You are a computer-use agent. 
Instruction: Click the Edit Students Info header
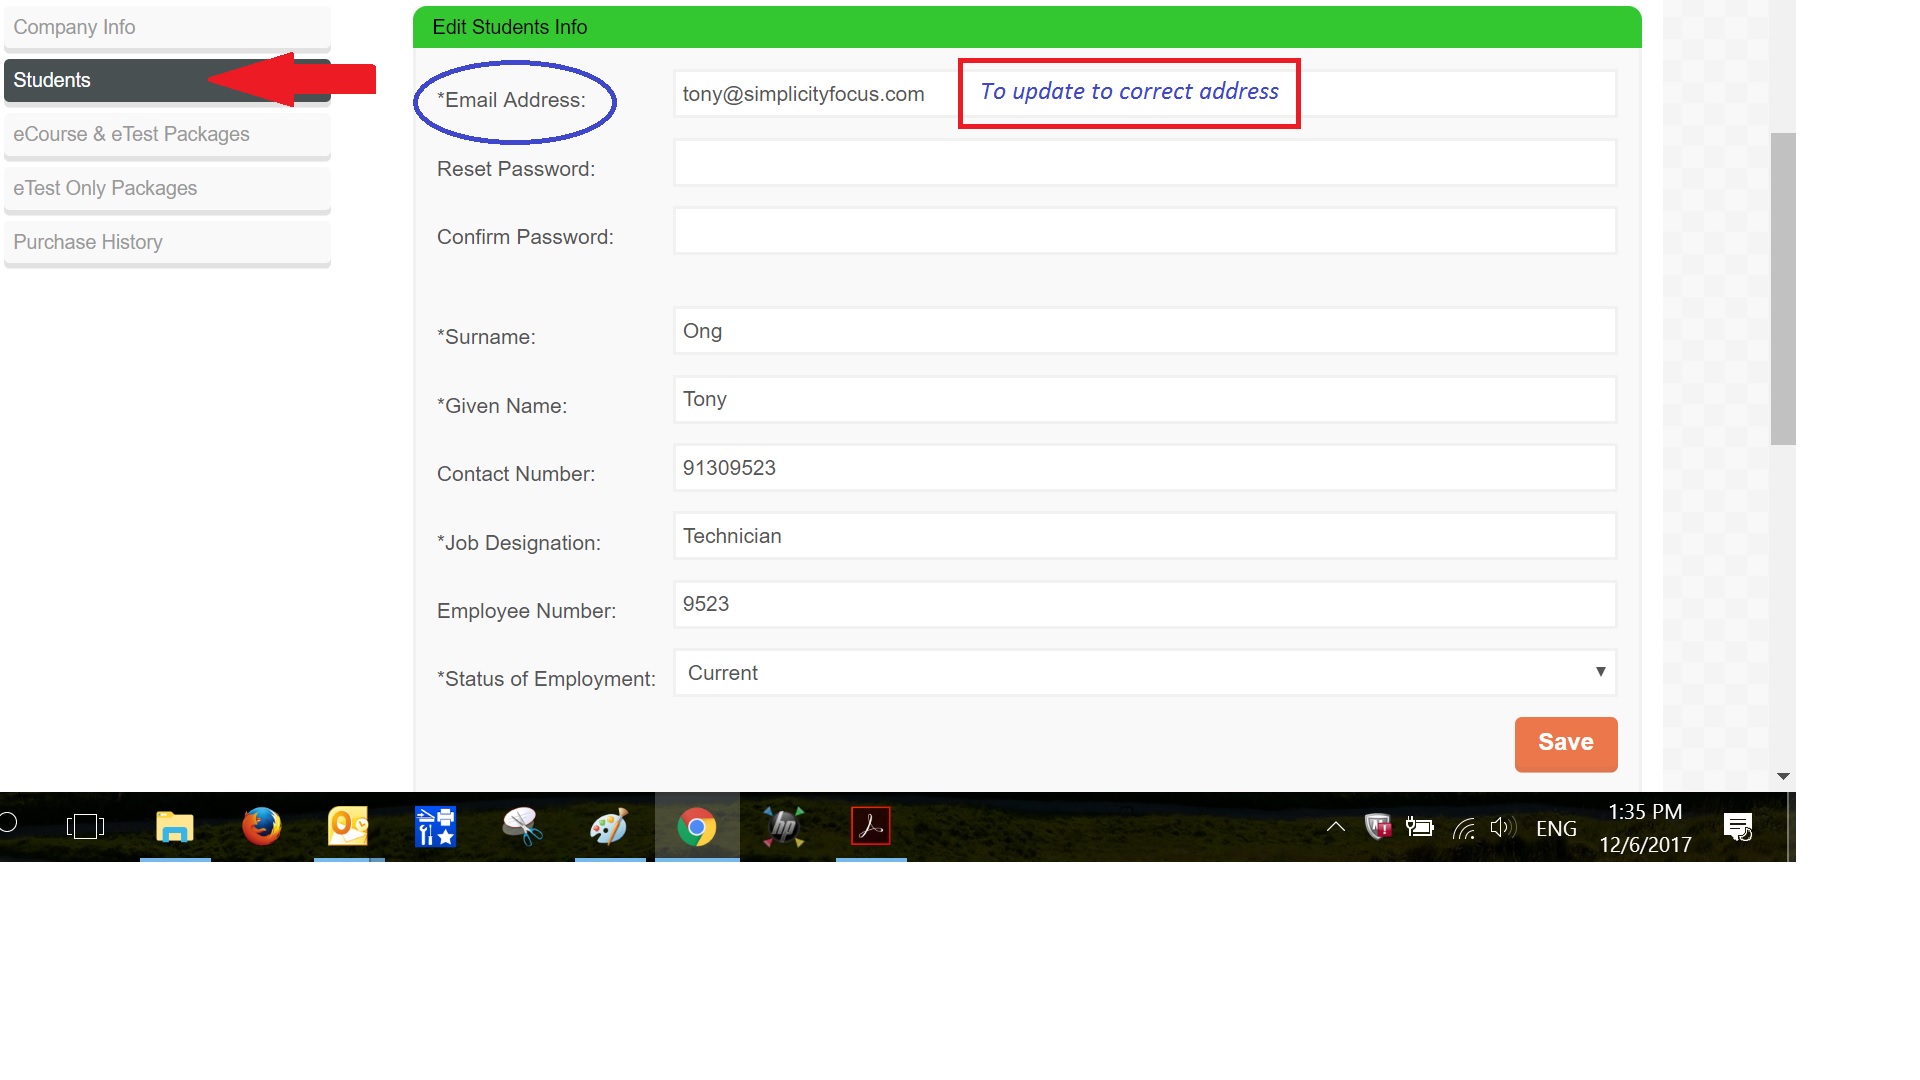(1027, 27)
